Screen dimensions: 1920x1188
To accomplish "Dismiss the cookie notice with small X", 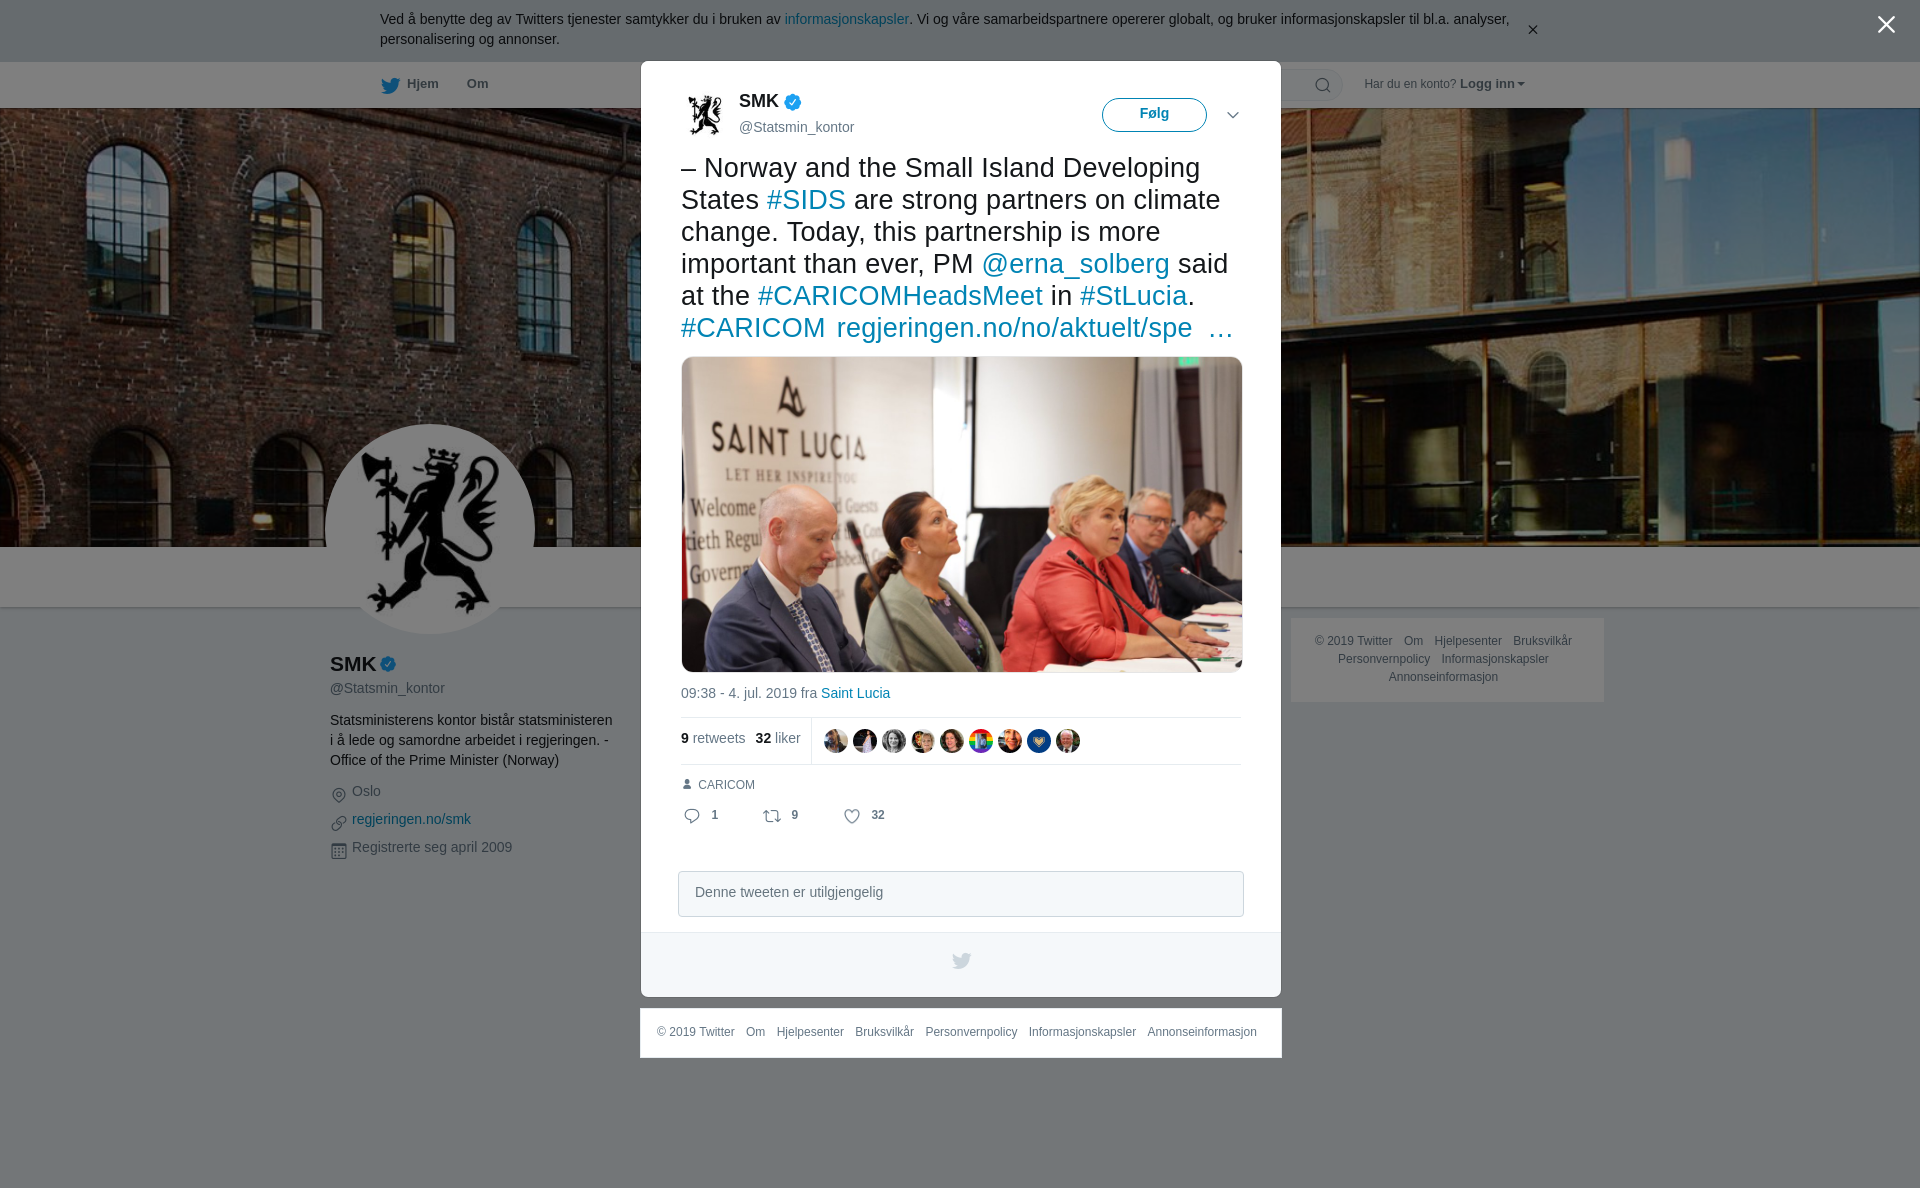I will click(1532, 30).
